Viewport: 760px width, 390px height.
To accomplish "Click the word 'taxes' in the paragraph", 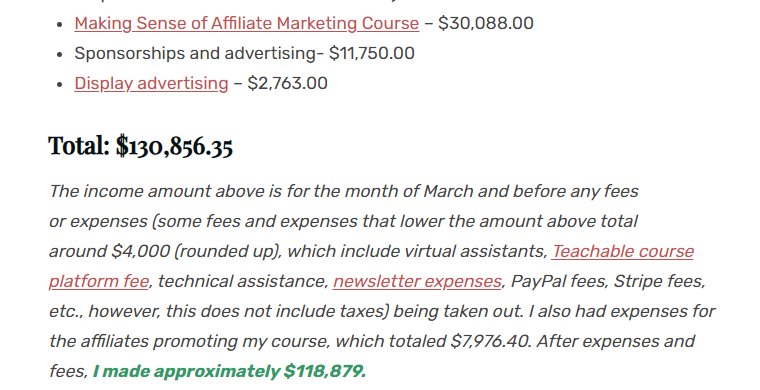I will pos(363,311).
